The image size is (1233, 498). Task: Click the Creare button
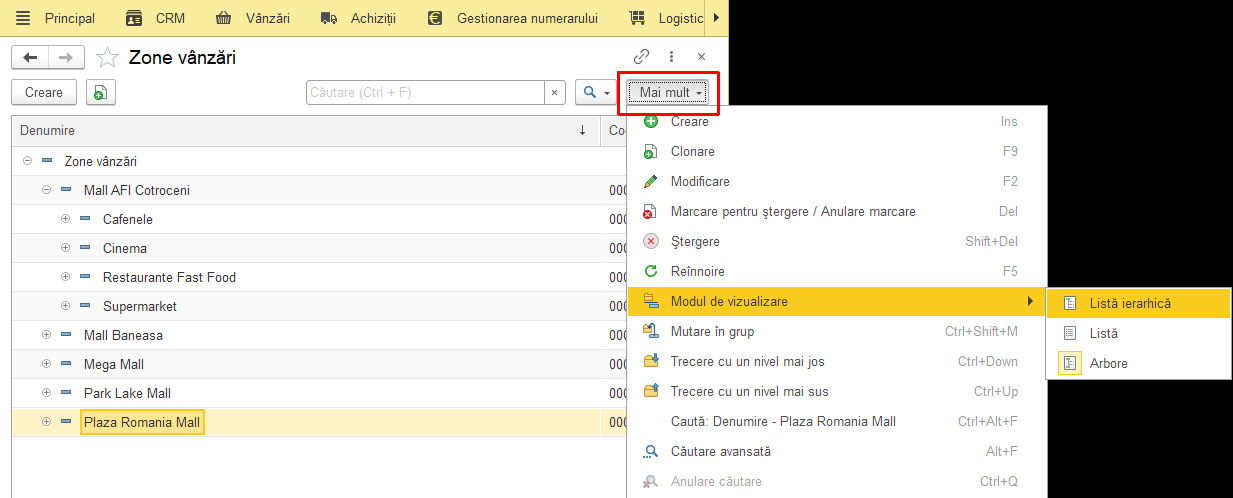44,92
